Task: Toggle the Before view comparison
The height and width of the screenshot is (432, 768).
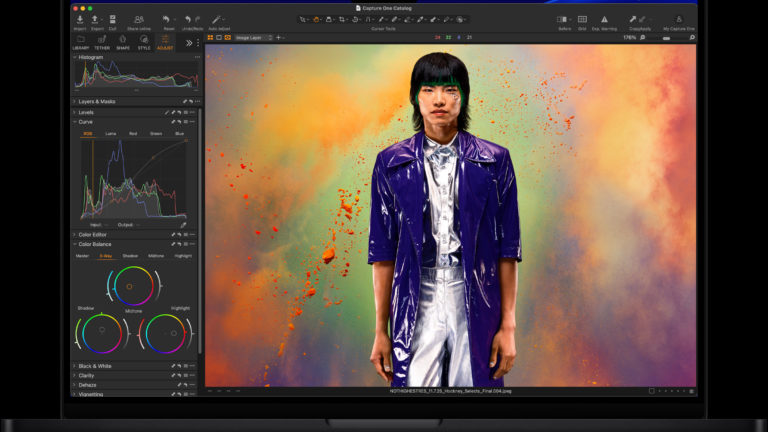Action: pos(564,19)
